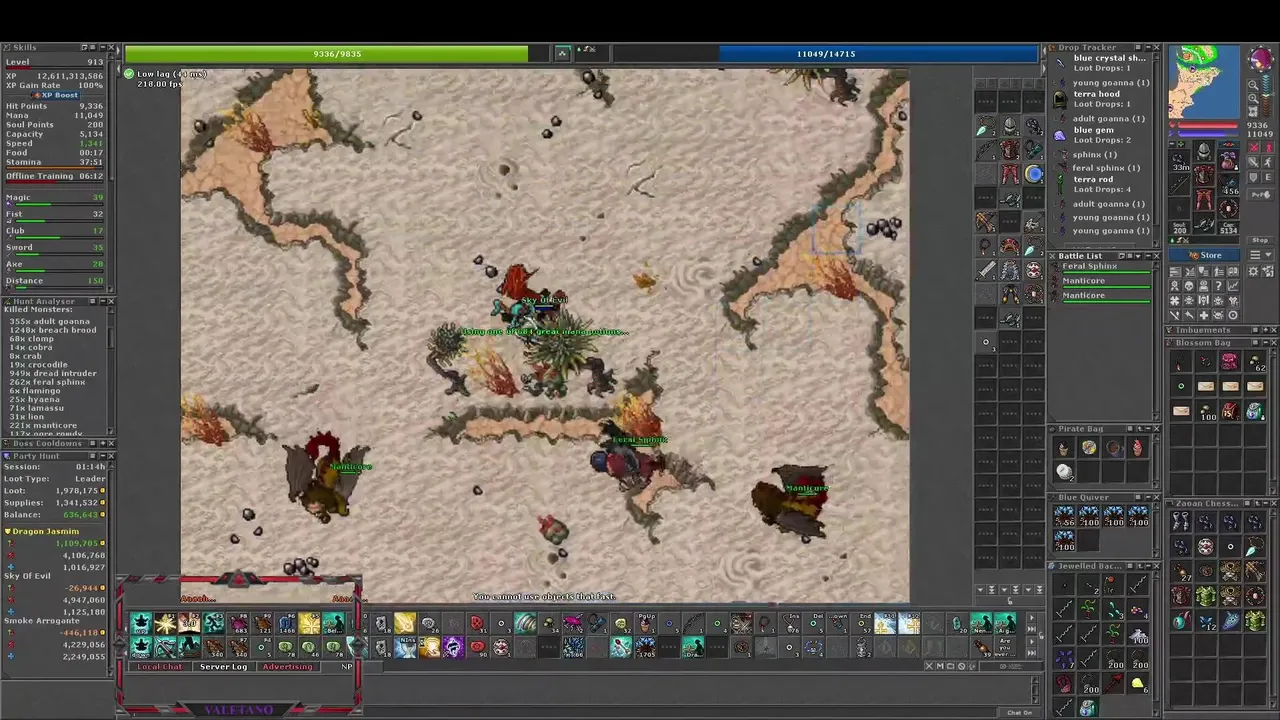The height and width of the screenshot is (720, 1280).
Task: Collapse the Party Hunt panel
Action: pos(101,456)
